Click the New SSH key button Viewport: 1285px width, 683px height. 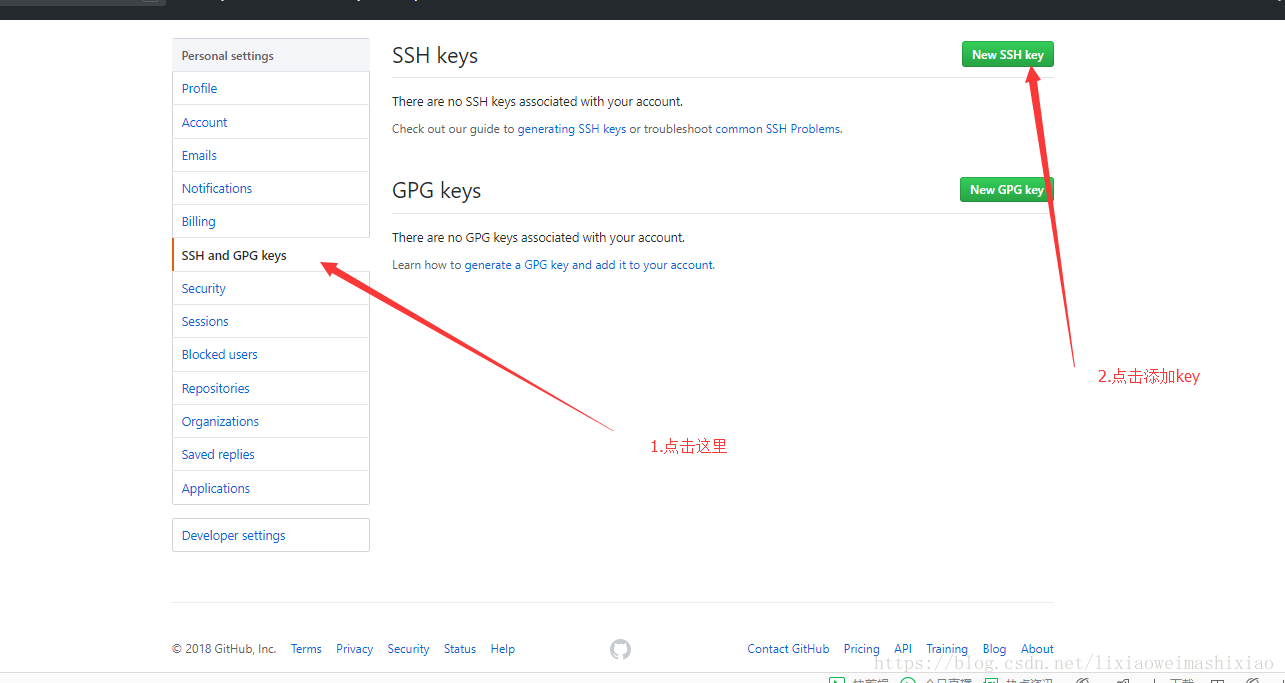[1007, 55]
